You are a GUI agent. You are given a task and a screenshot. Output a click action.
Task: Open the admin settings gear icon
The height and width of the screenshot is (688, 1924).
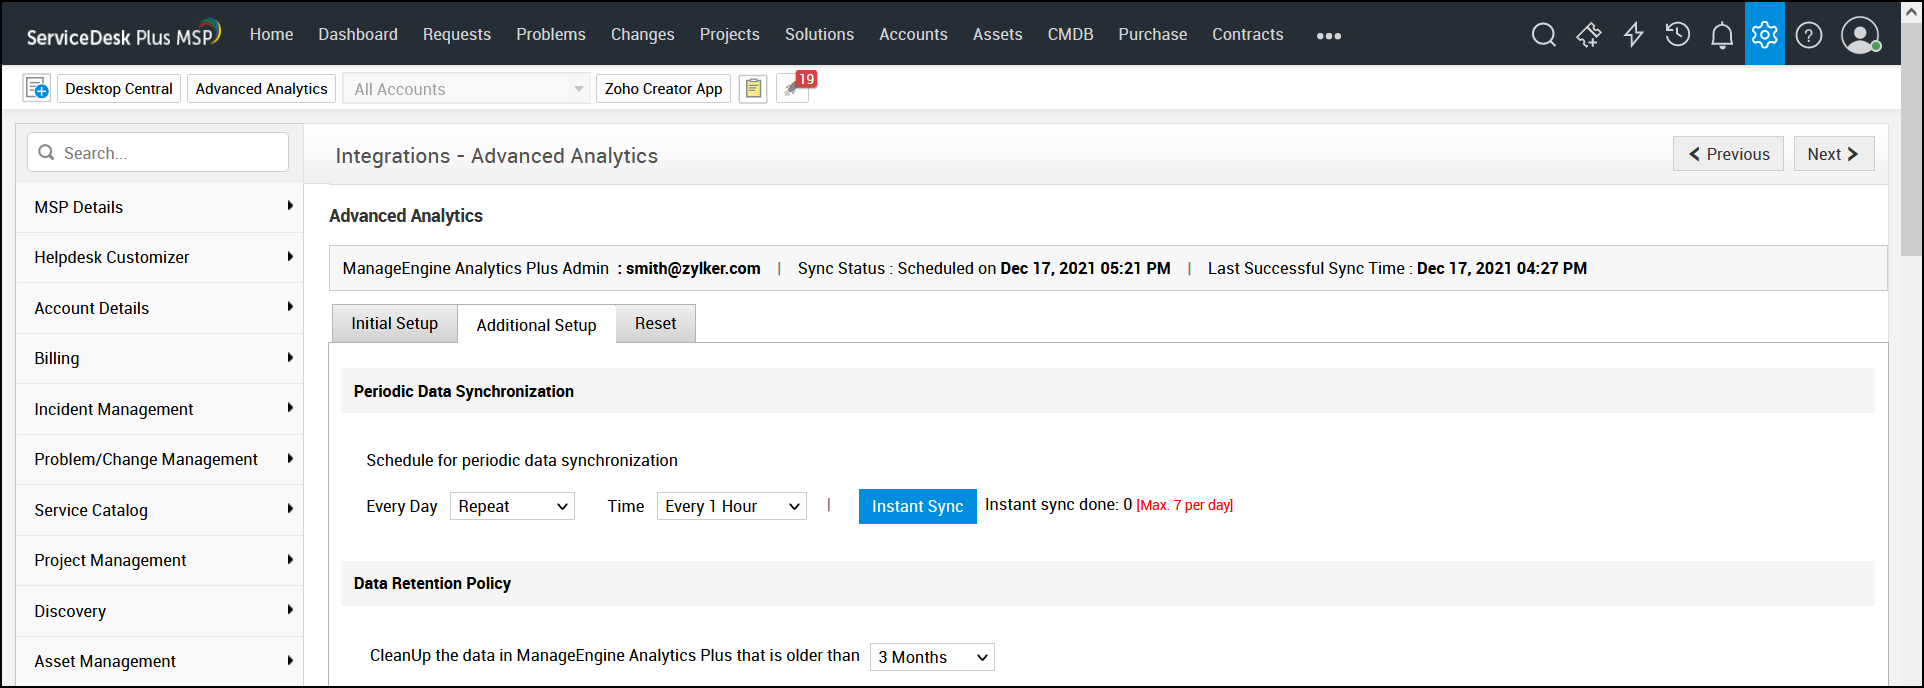[1765, 34]
